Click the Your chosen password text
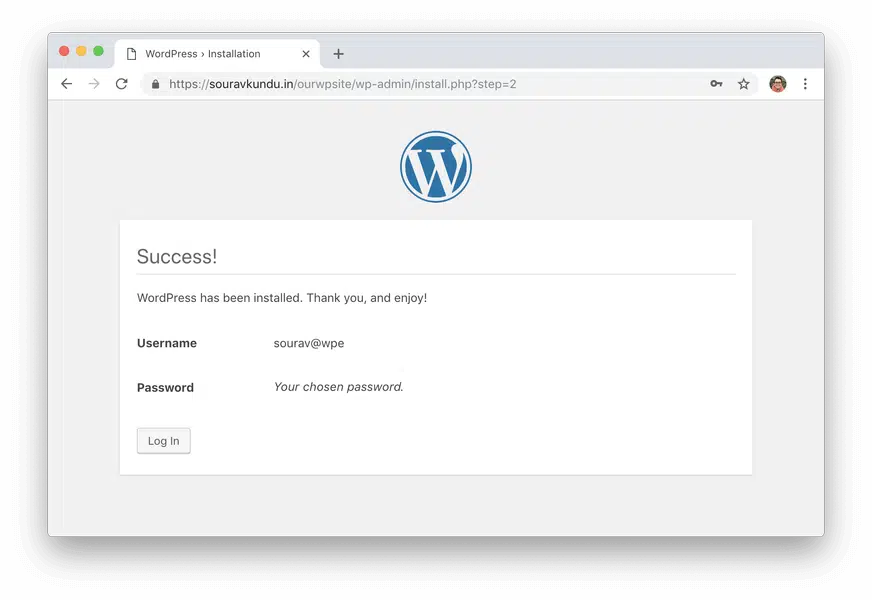872x600 pixels. coord(339,387)
